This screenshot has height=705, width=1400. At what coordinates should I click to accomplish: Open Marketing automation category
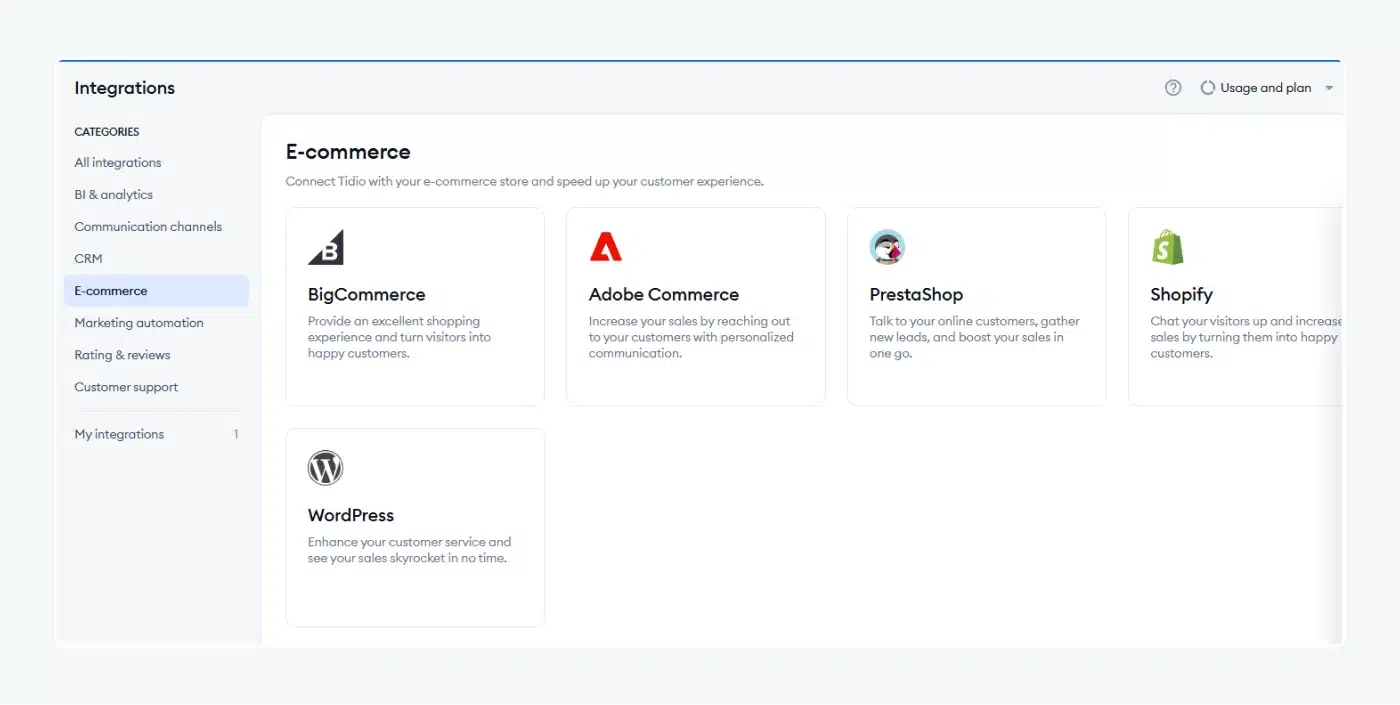(139, 323)
